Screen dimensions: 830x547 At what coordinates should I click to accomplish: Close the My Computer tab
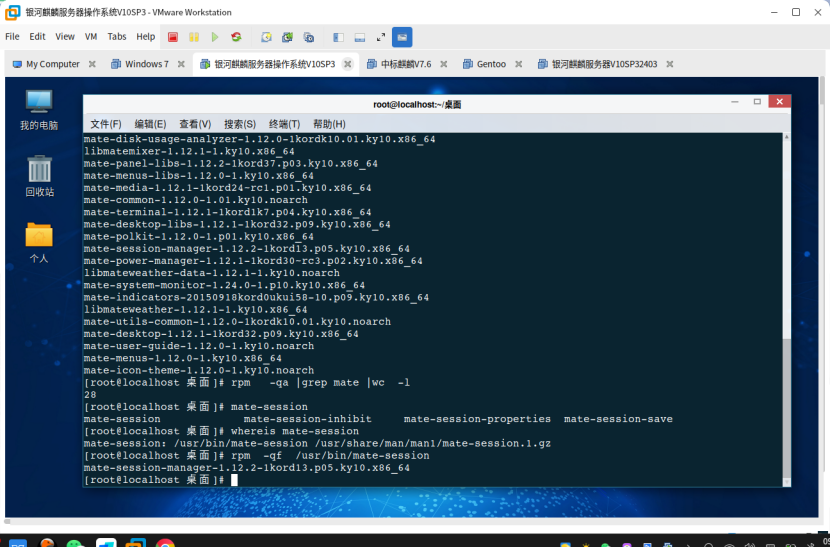tap(92, 64)
